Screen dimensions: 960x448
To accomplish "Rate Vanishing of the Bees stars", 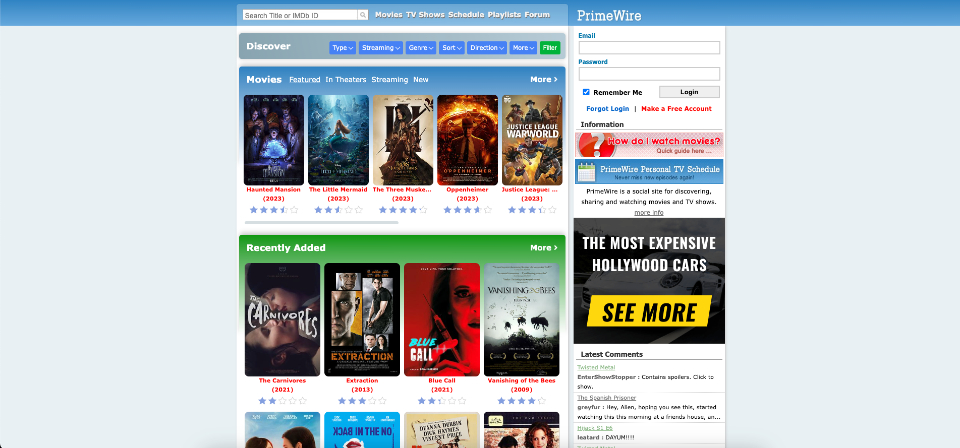I will click(x=522, y=401).
